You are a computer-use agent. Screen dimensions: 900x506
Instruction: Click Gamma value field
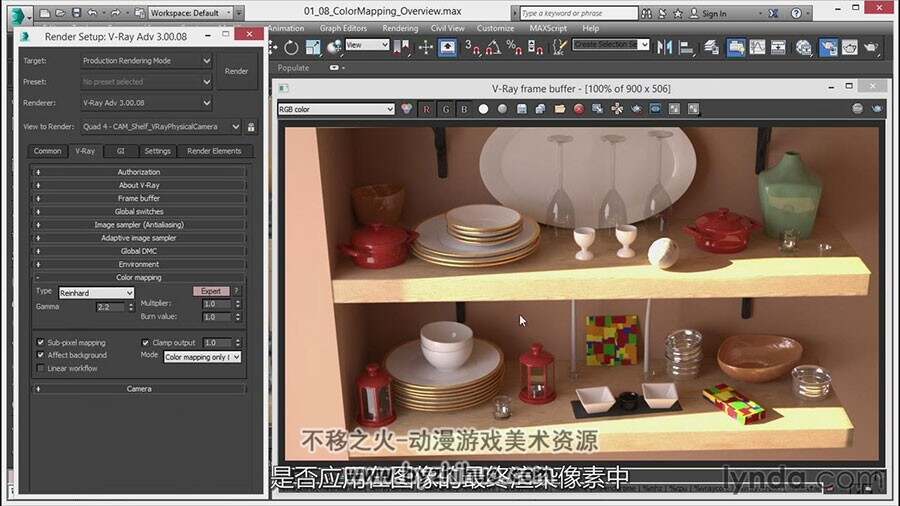coord(110,307)
